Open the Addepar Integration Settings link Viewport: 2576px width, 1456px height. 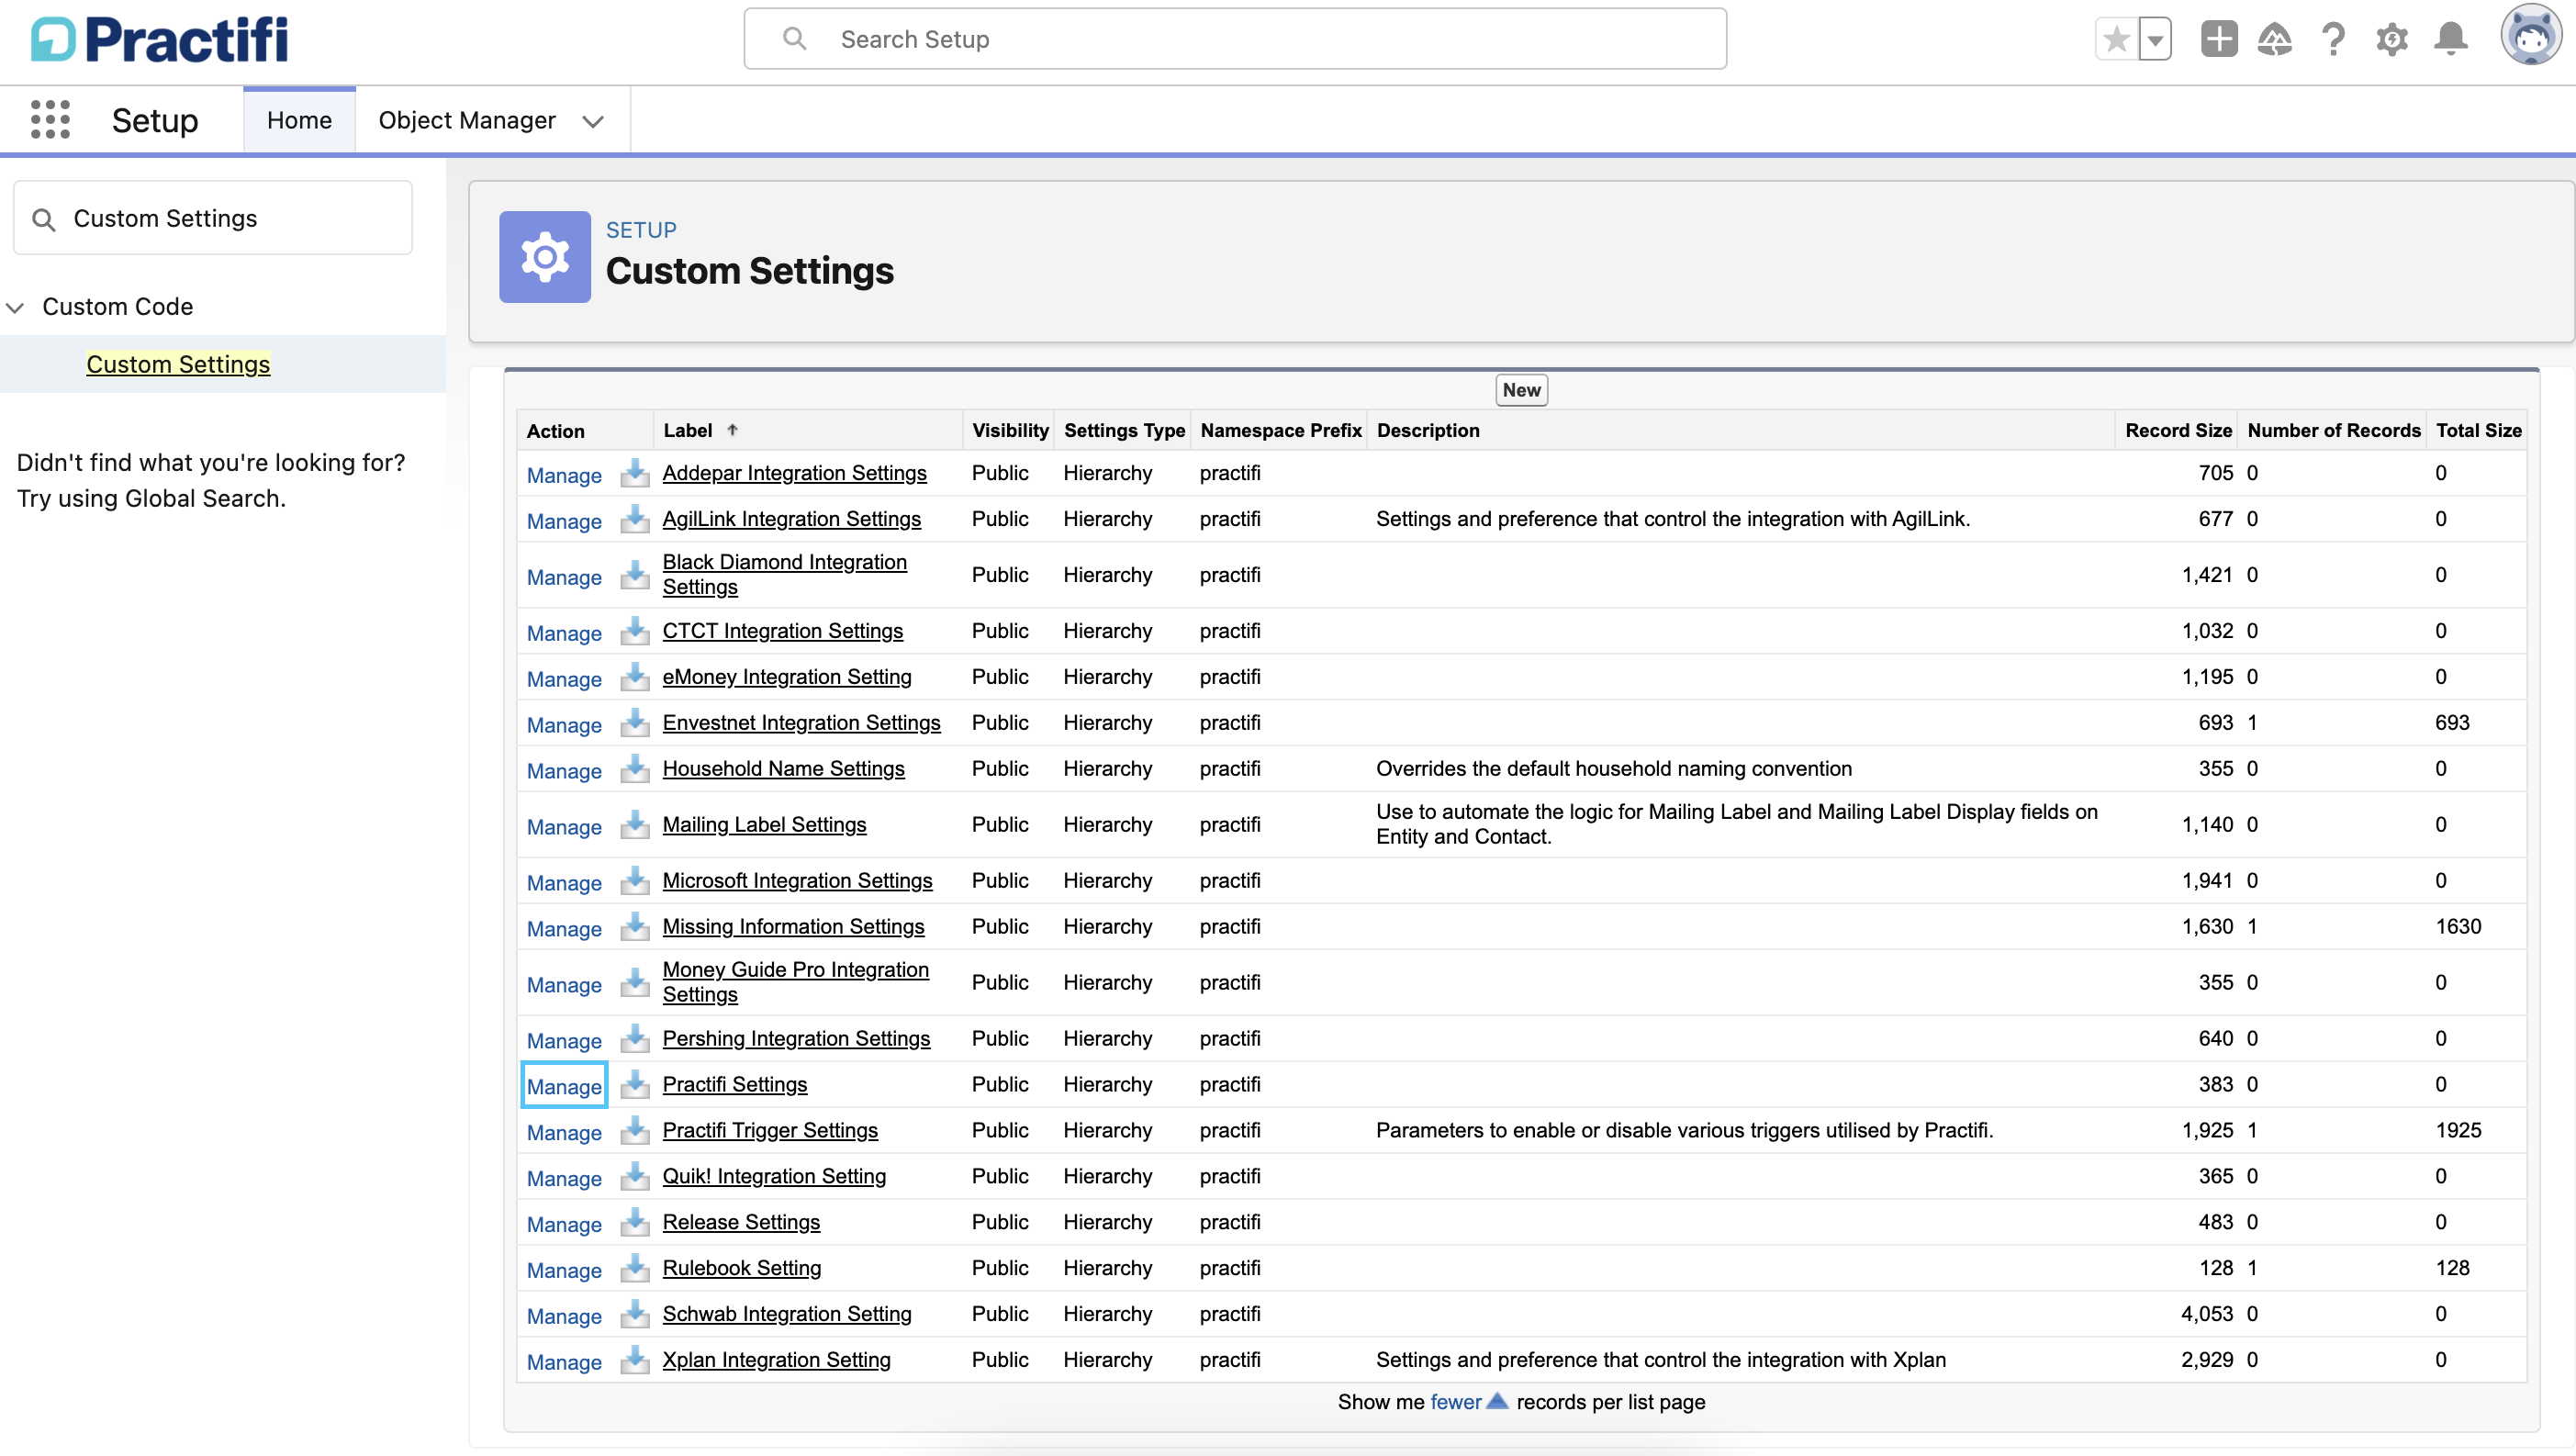(795, 473)
